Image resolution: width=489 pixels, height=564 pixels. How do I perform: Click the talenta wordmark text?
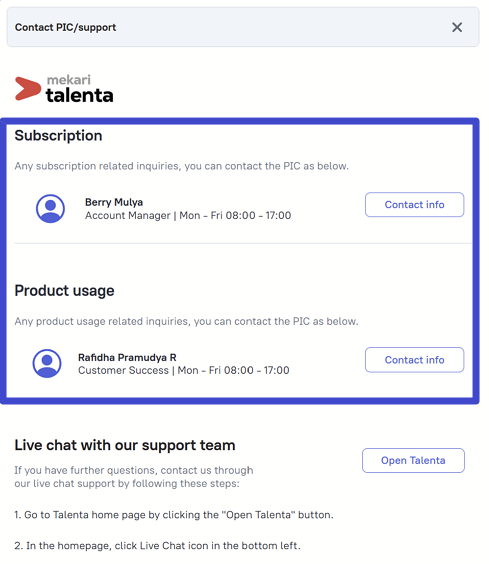coord(80,95)
